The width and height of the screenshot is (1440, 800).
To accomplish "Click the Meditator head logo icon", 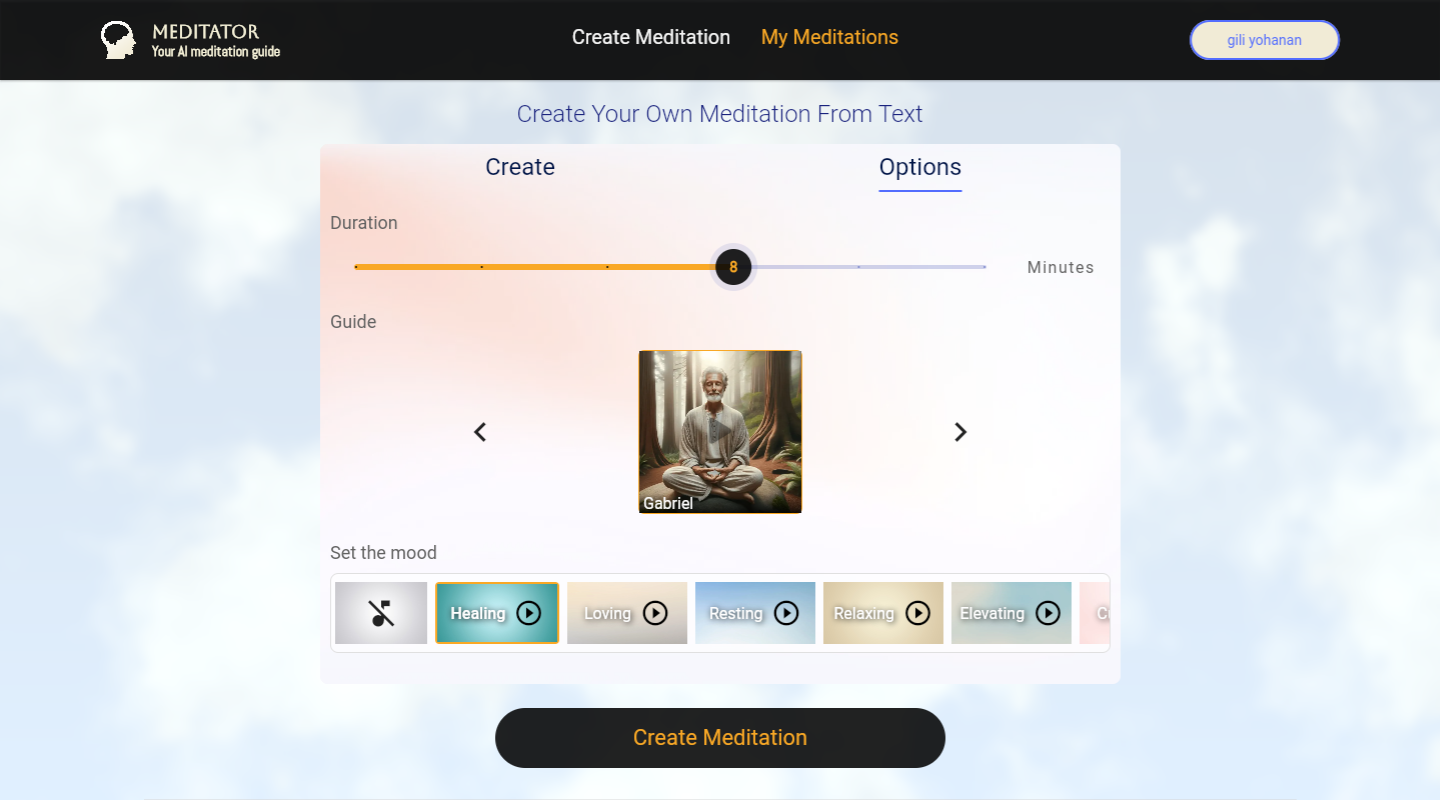I will [x=118, y=39].
